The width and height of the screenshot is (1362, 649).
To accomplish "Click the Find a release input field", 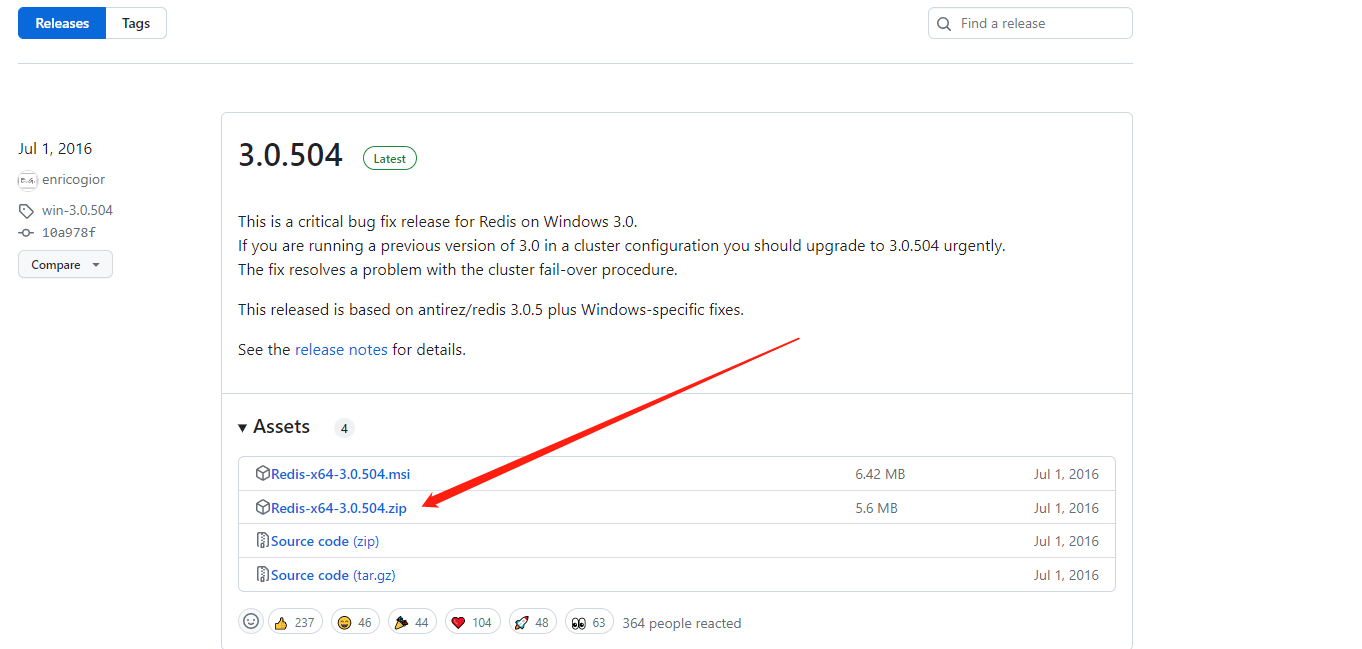I will (1030, 22).
